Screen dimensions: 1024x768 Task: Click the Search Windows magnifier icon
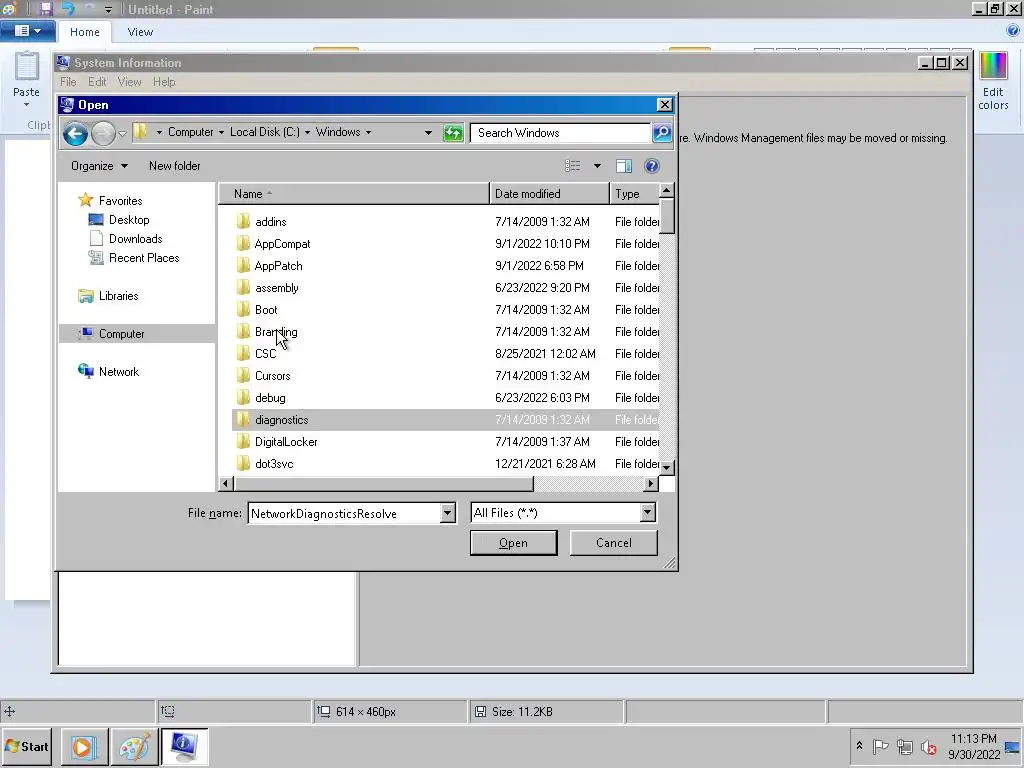662,133
